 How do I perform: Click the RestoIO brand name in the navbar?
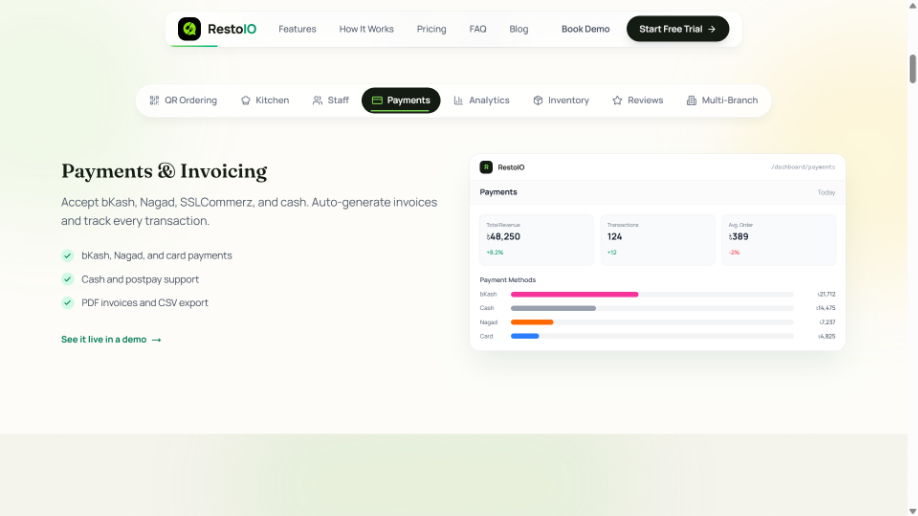coord(232,29)
